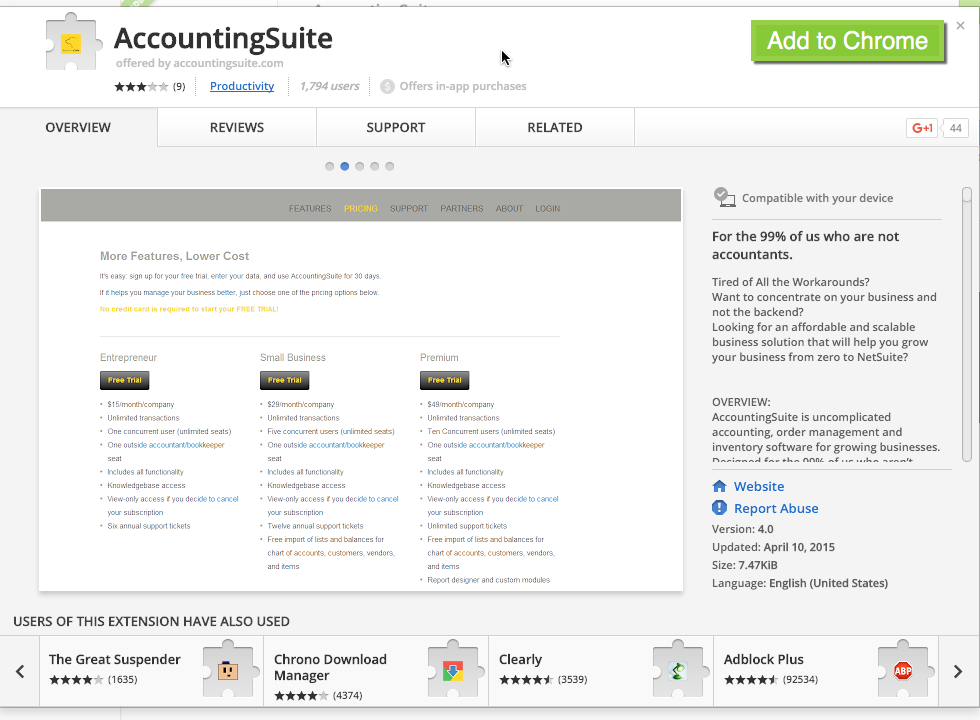
Task: Click the star rating next to (9)
Action: pos(141,86)
